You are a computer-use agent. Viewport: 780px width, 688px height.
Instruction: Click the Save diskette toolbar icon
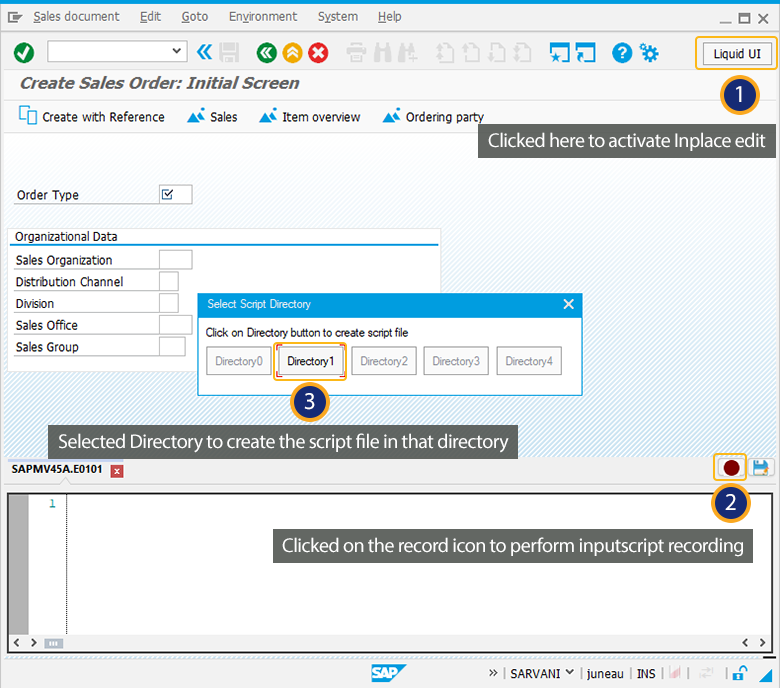tap(229, 52)
